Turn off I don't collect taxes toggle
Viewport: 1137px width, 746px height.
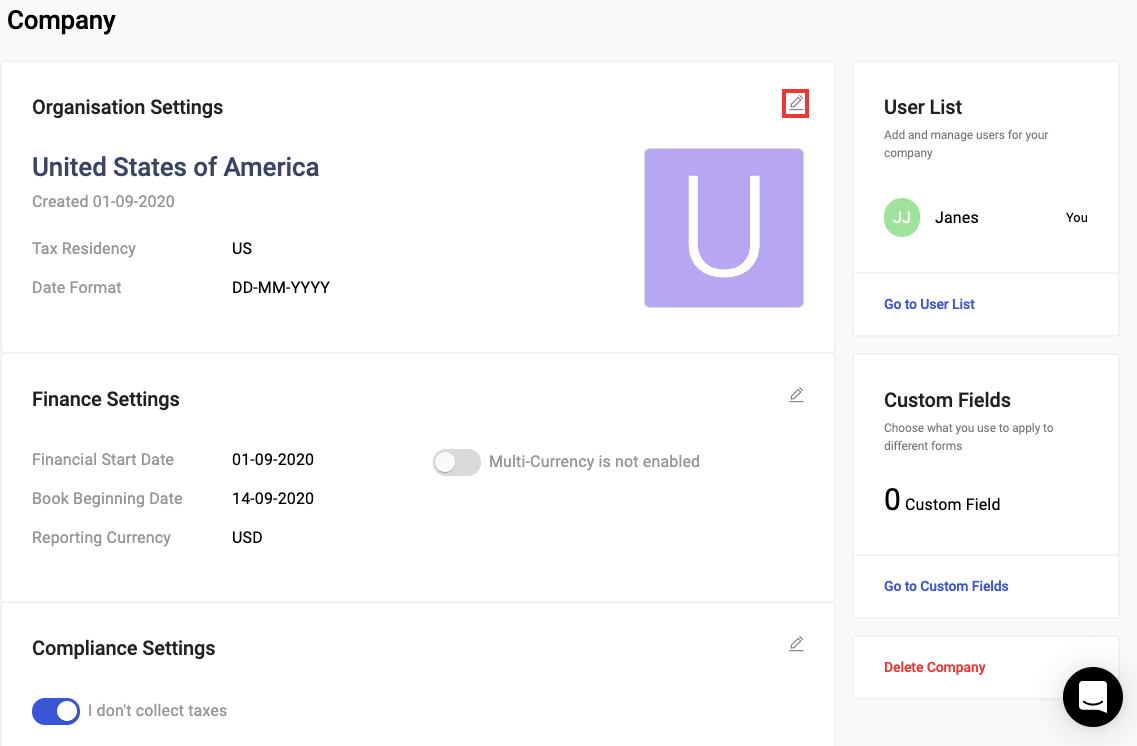pos(56,711)
